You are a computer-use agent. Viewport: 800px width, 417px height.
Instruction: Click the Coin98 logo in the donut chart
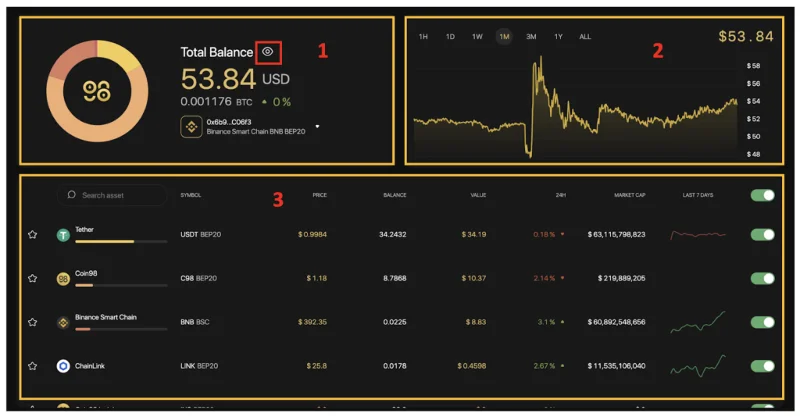(x=97, y=91)
